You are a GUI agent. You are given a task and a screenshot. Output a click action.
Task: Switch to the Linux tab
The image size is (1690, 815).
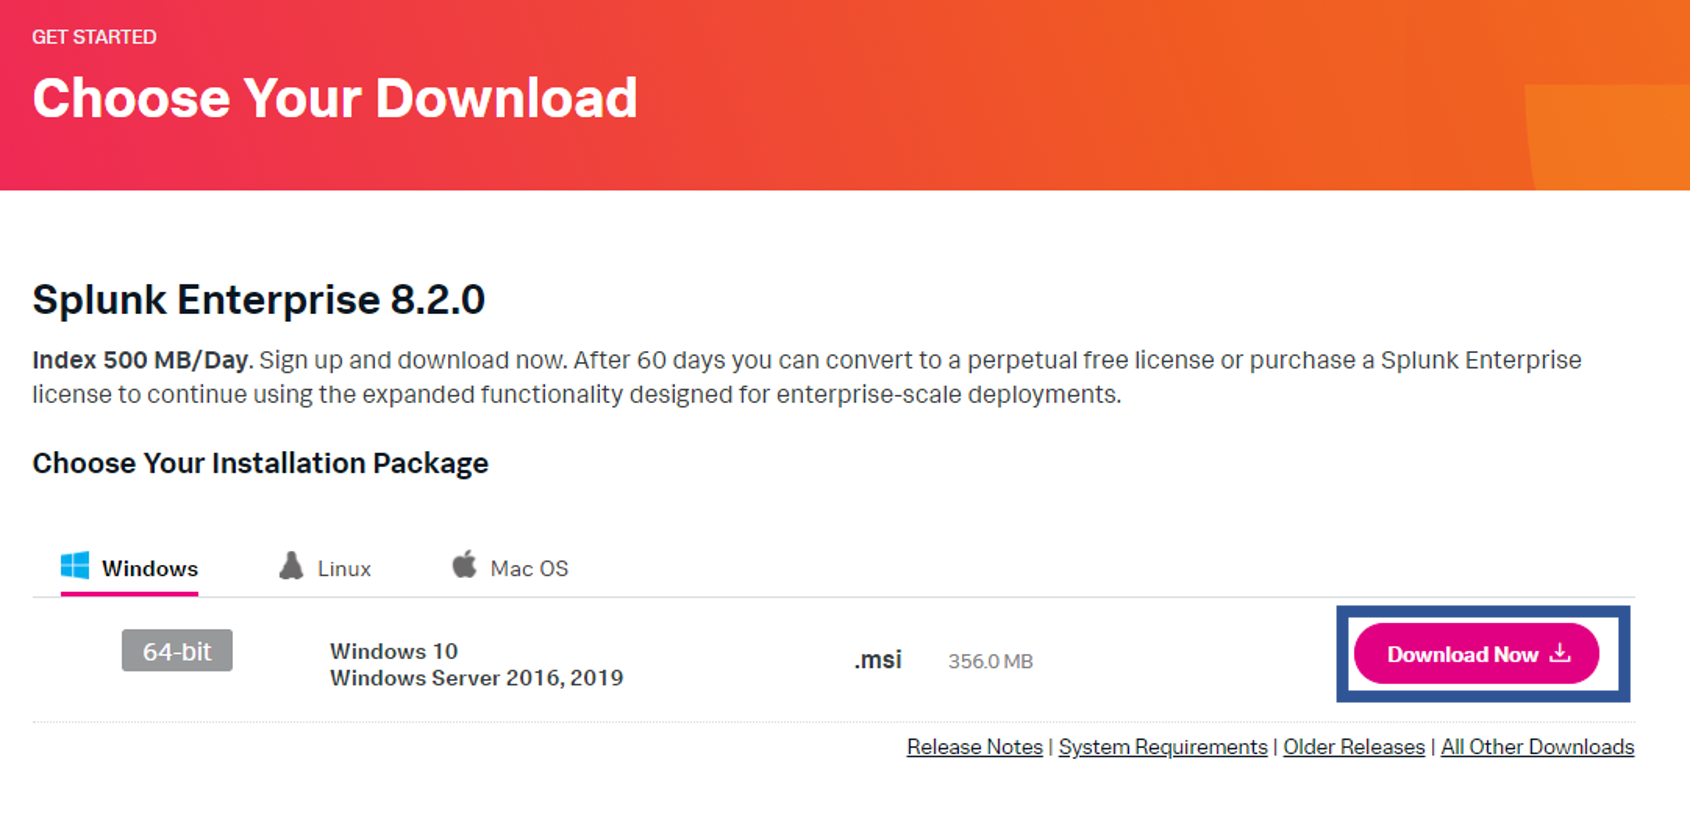325,568
